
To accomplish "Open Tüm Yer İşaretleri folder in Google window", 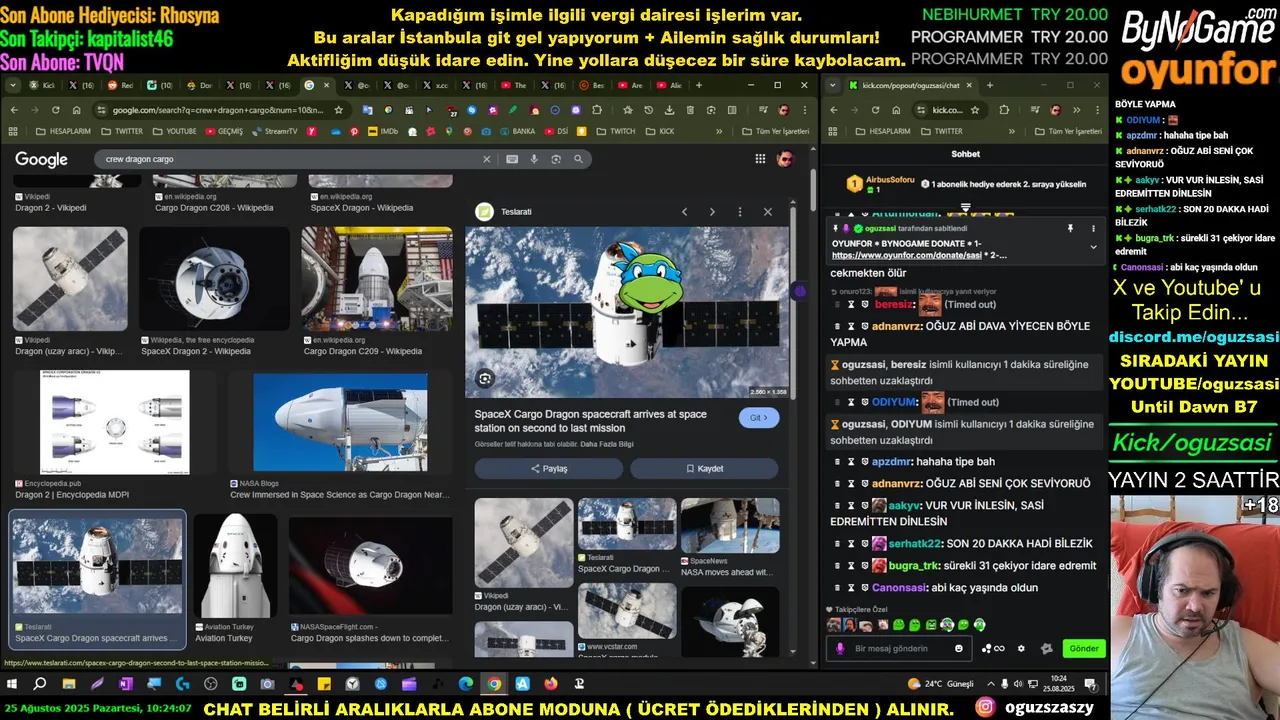I will coord(776,131).
